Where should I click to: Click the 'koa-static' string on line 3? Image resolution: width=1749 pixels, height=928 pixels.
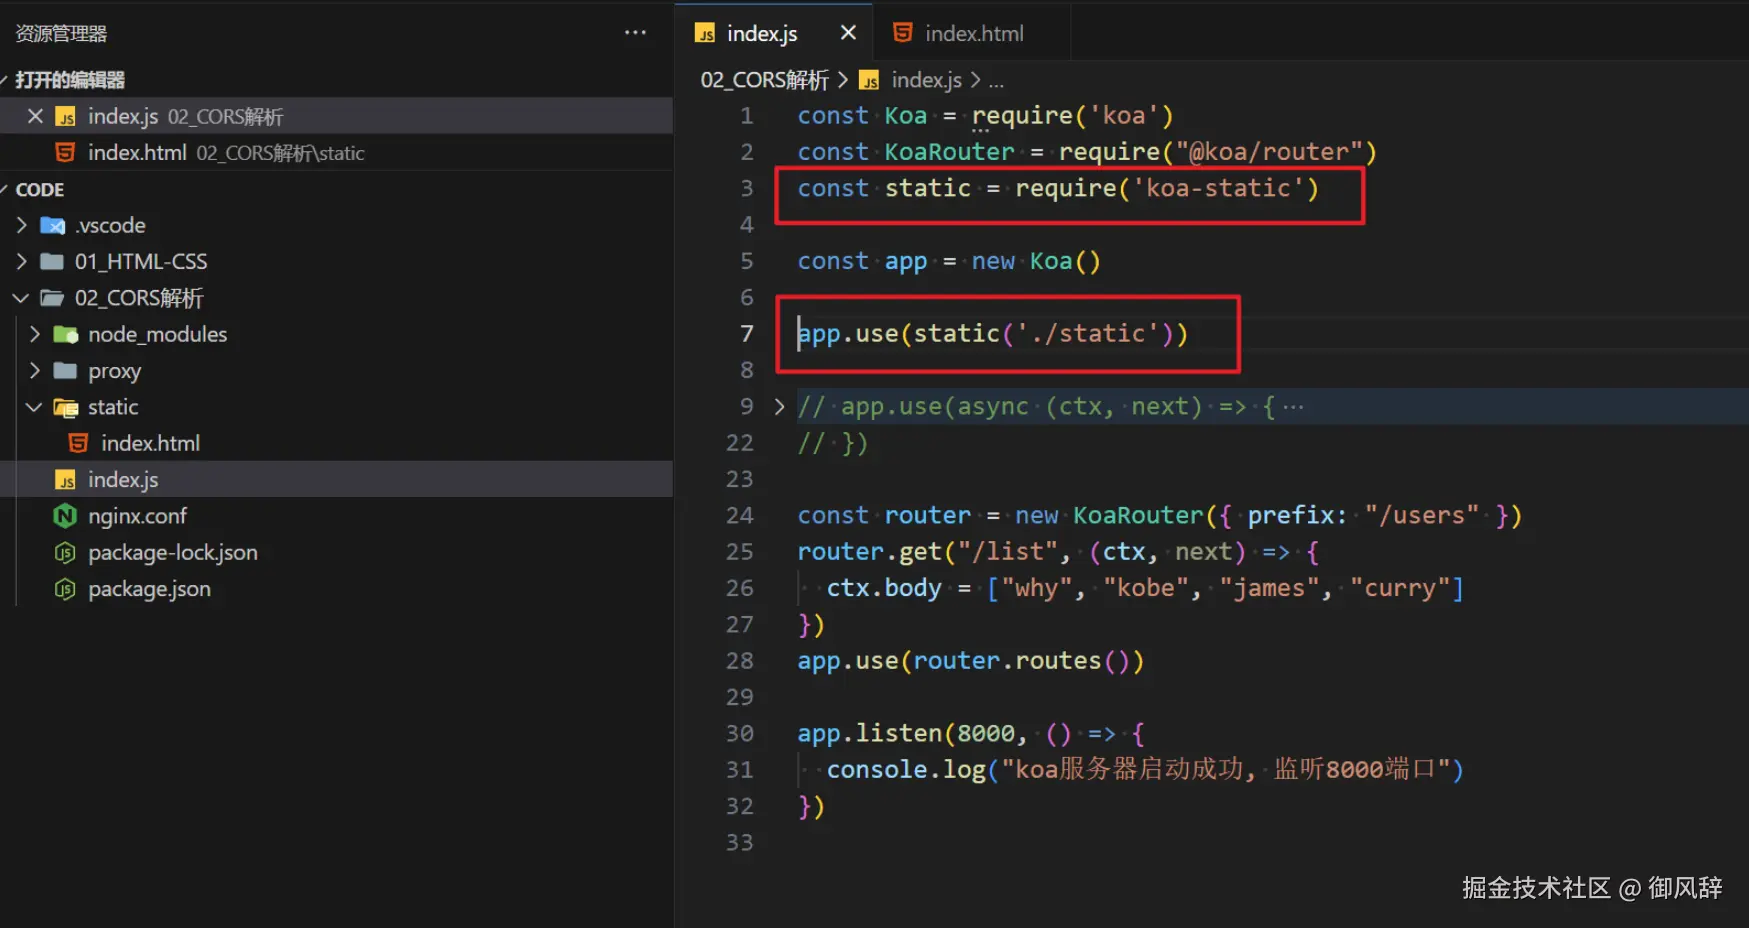1218,188
